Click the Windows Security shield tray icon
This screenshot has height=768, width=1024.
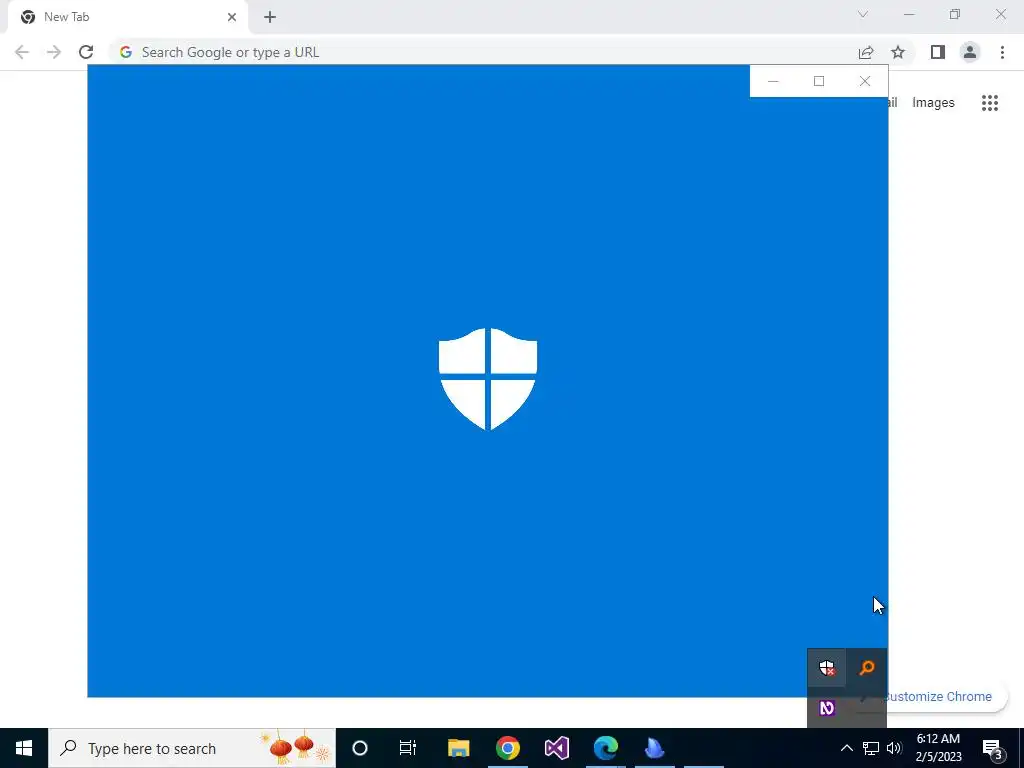click(827, 668)
